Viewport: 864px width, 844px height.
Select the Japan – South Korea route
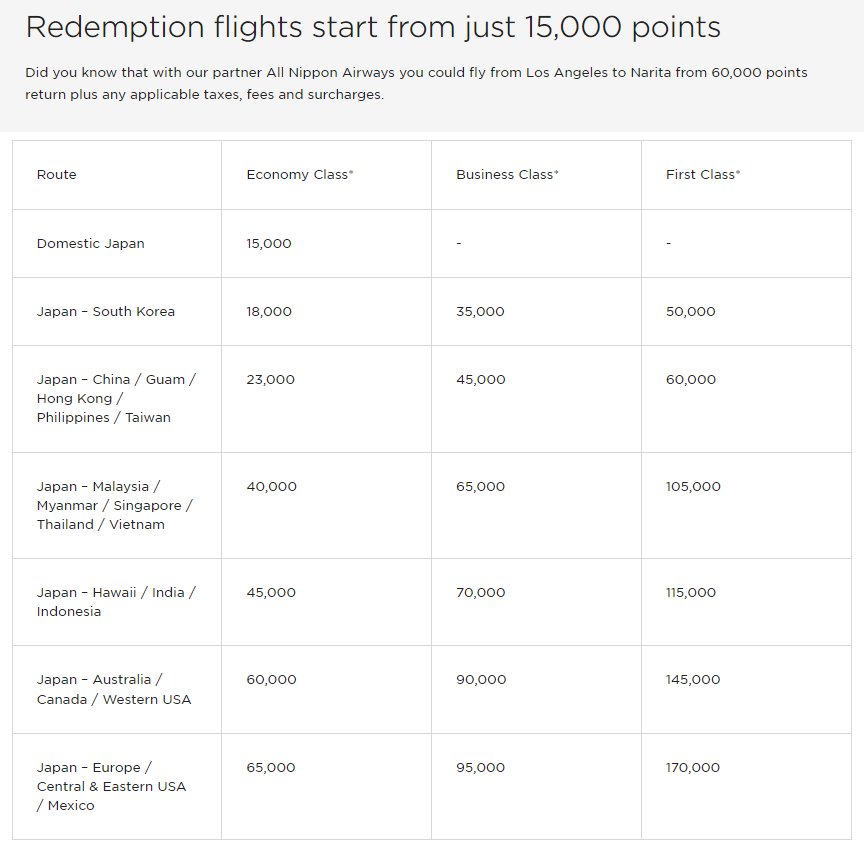105,312
